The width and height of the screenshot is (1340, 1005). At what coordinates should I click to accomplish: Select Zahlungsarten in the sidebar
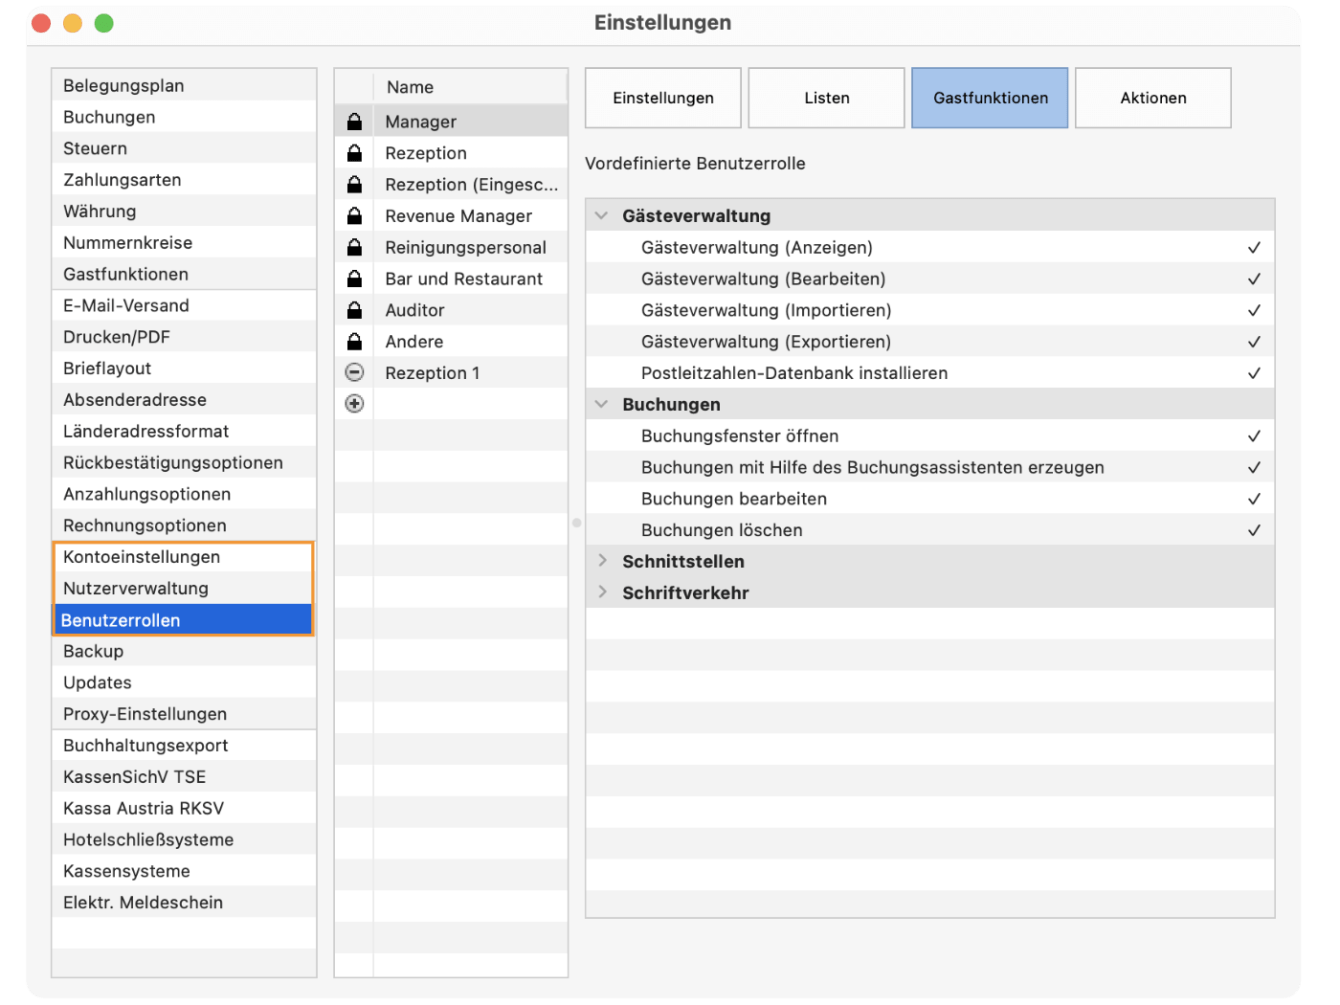tap(184, 180)
